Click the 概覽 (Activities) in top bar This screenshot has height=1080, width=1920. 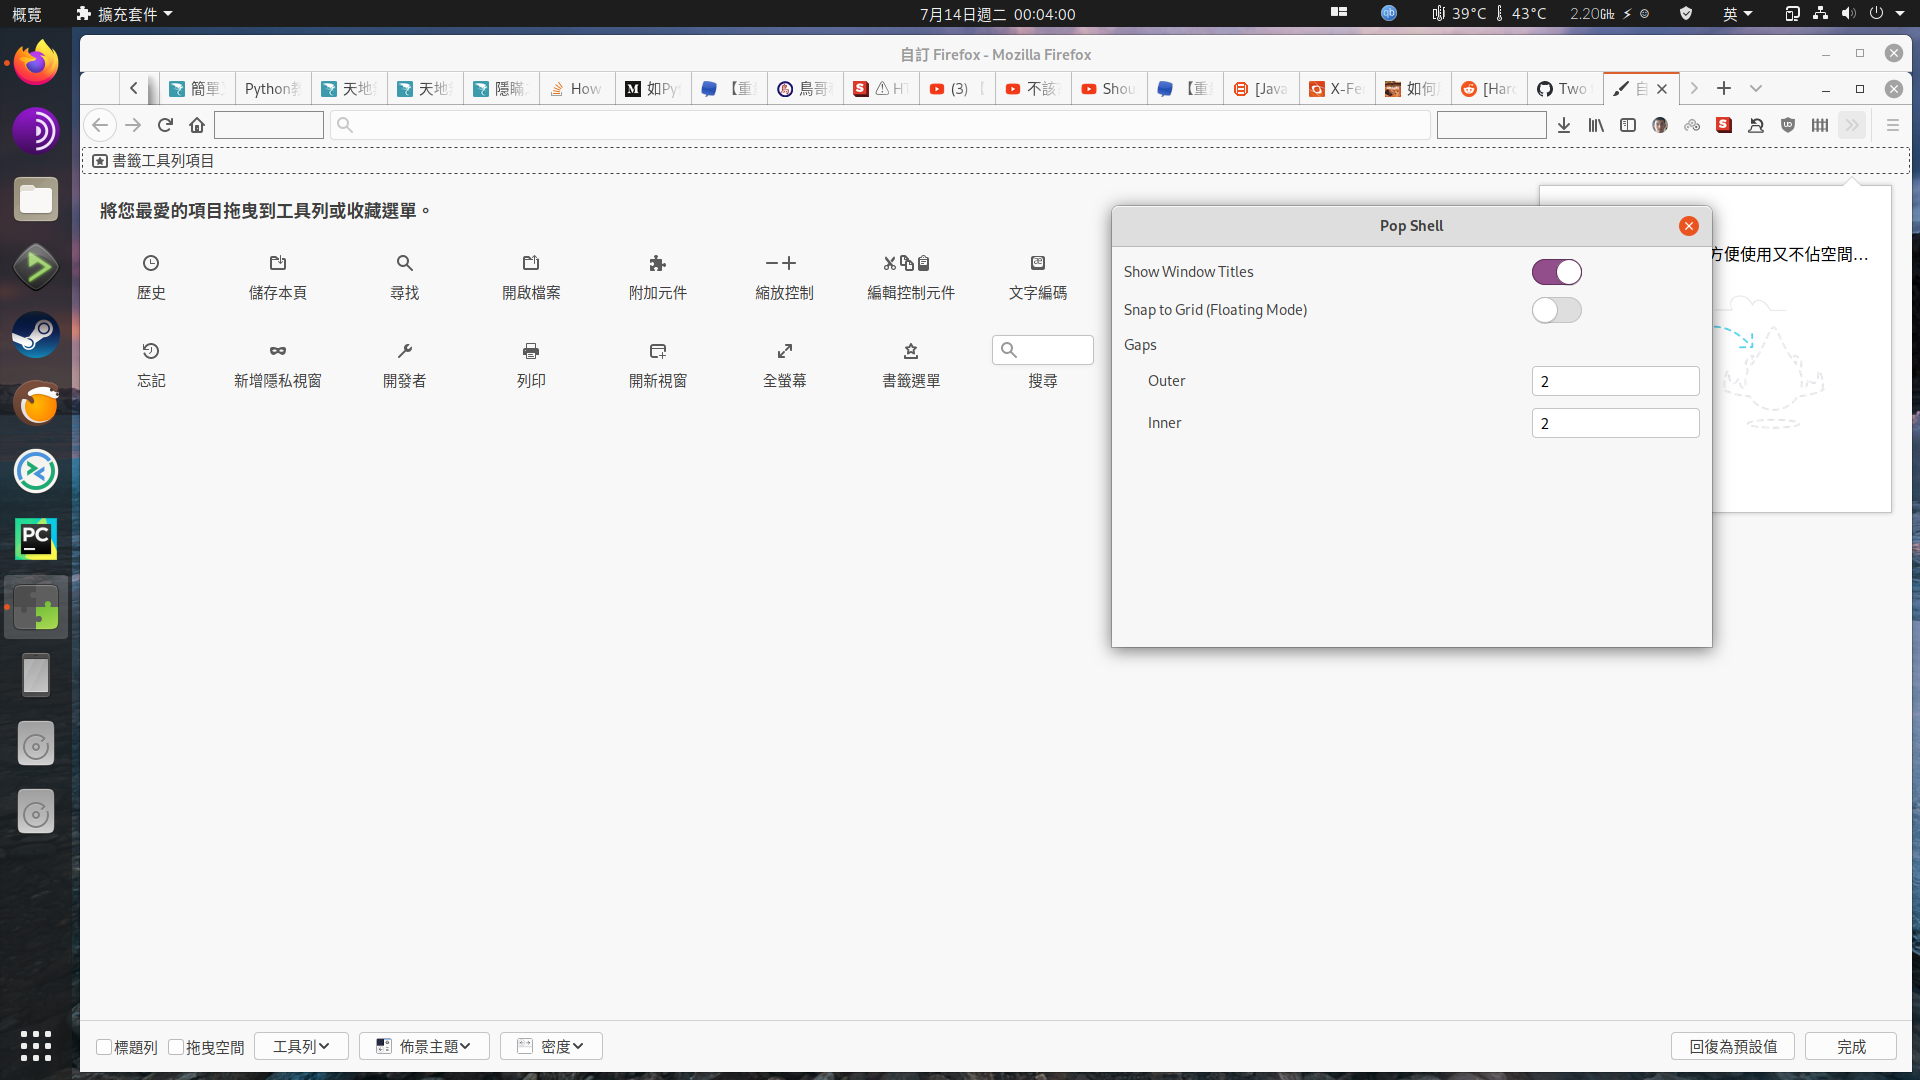point(27,14)
